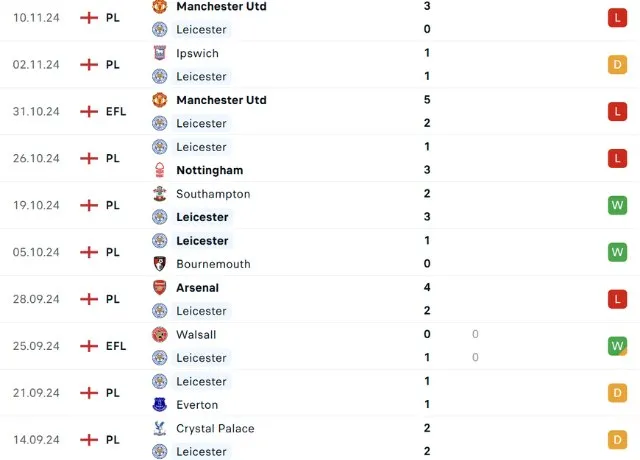Image resolution: width=640 pixels, height=460 pixels.
Task: Click the L result badge for the Arsenal match
Action: tap(617, 299)
